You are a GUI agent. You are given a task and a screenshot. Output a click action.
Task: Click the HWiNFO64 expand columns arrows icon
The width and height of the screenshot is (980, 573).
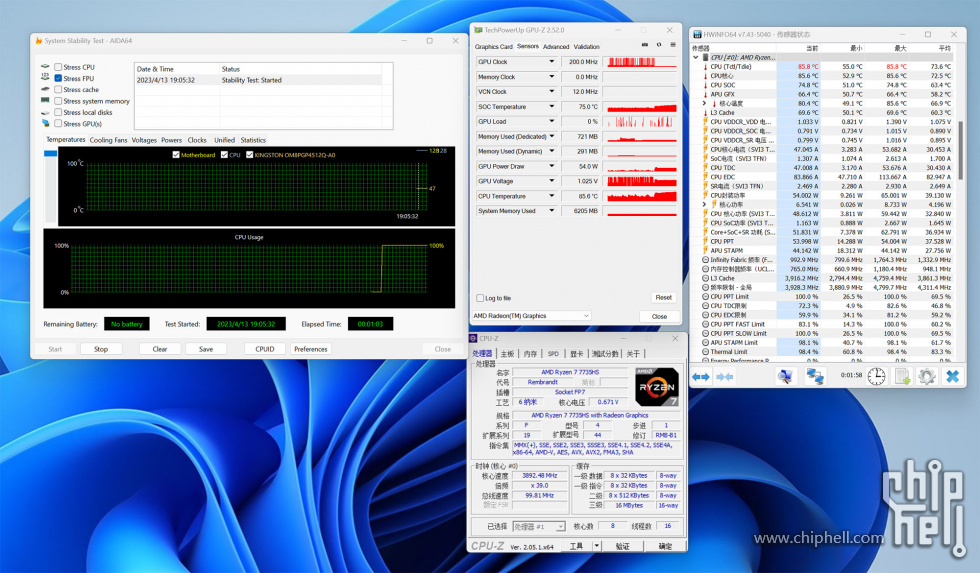point(701,377)
